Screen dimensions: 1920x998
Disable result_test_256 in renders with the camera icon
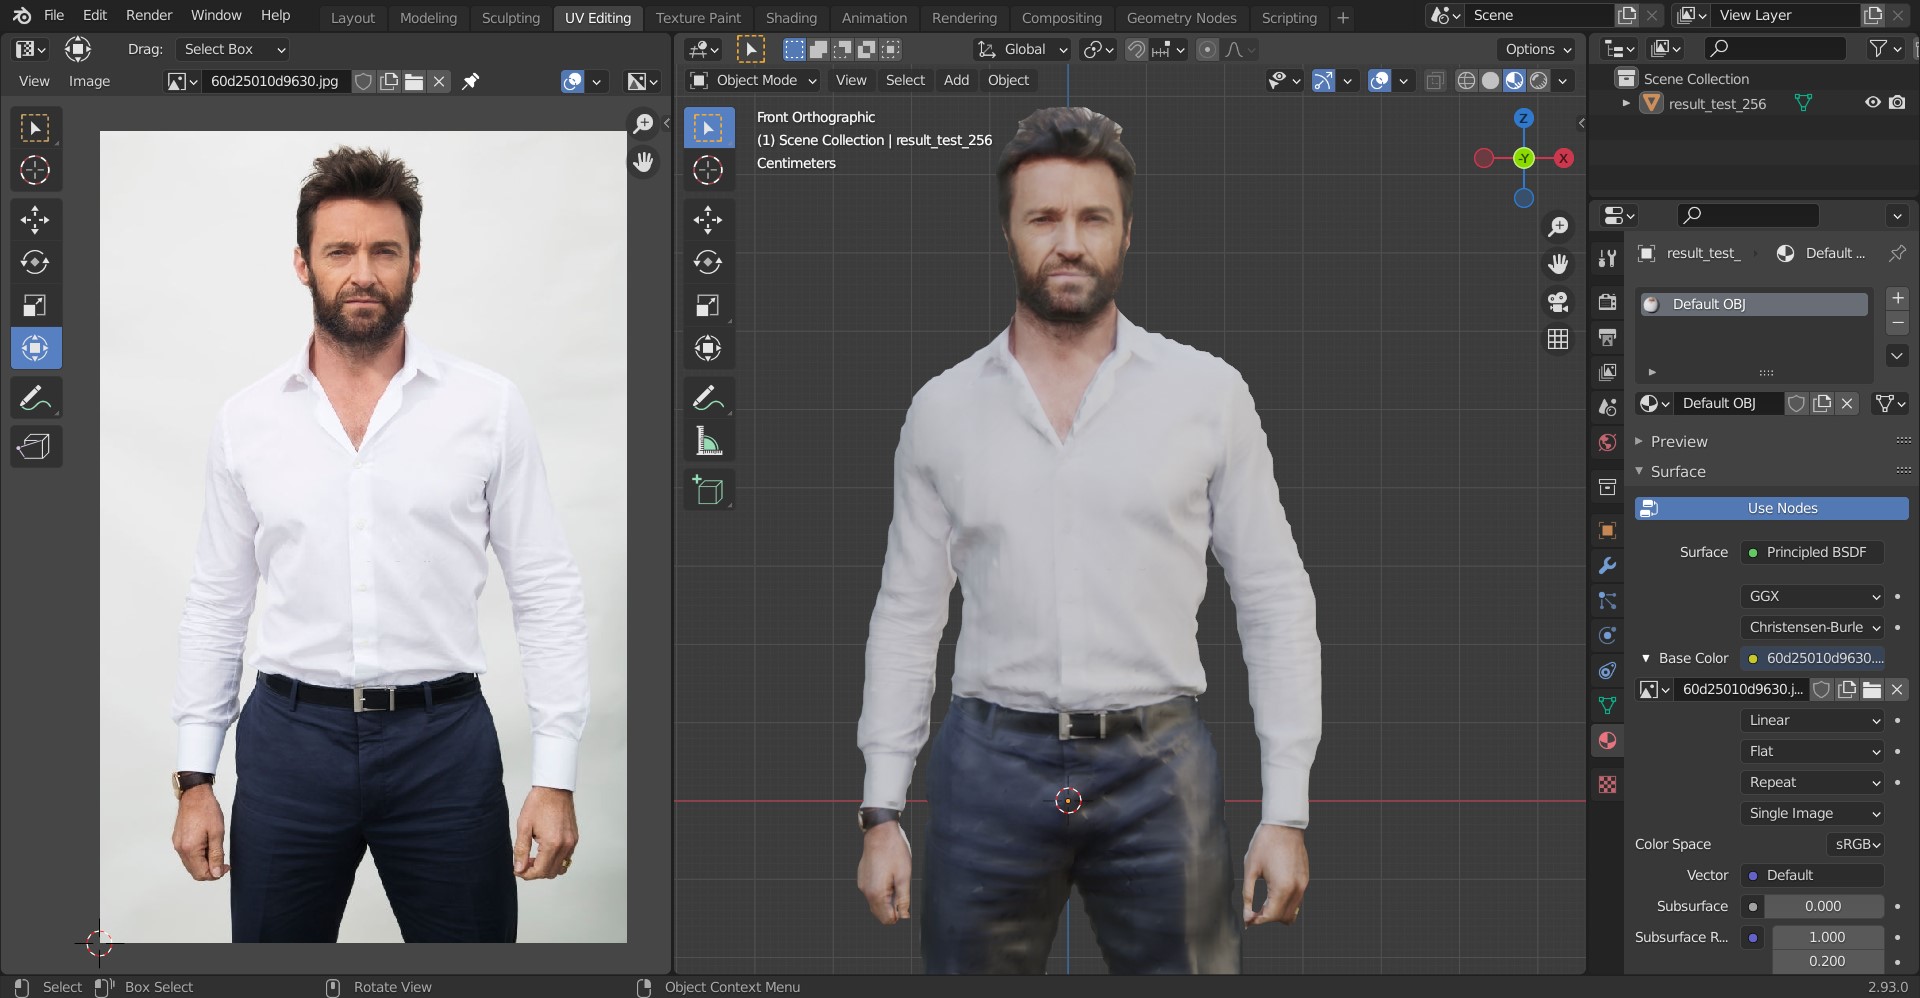click(x=1897, y=103)
